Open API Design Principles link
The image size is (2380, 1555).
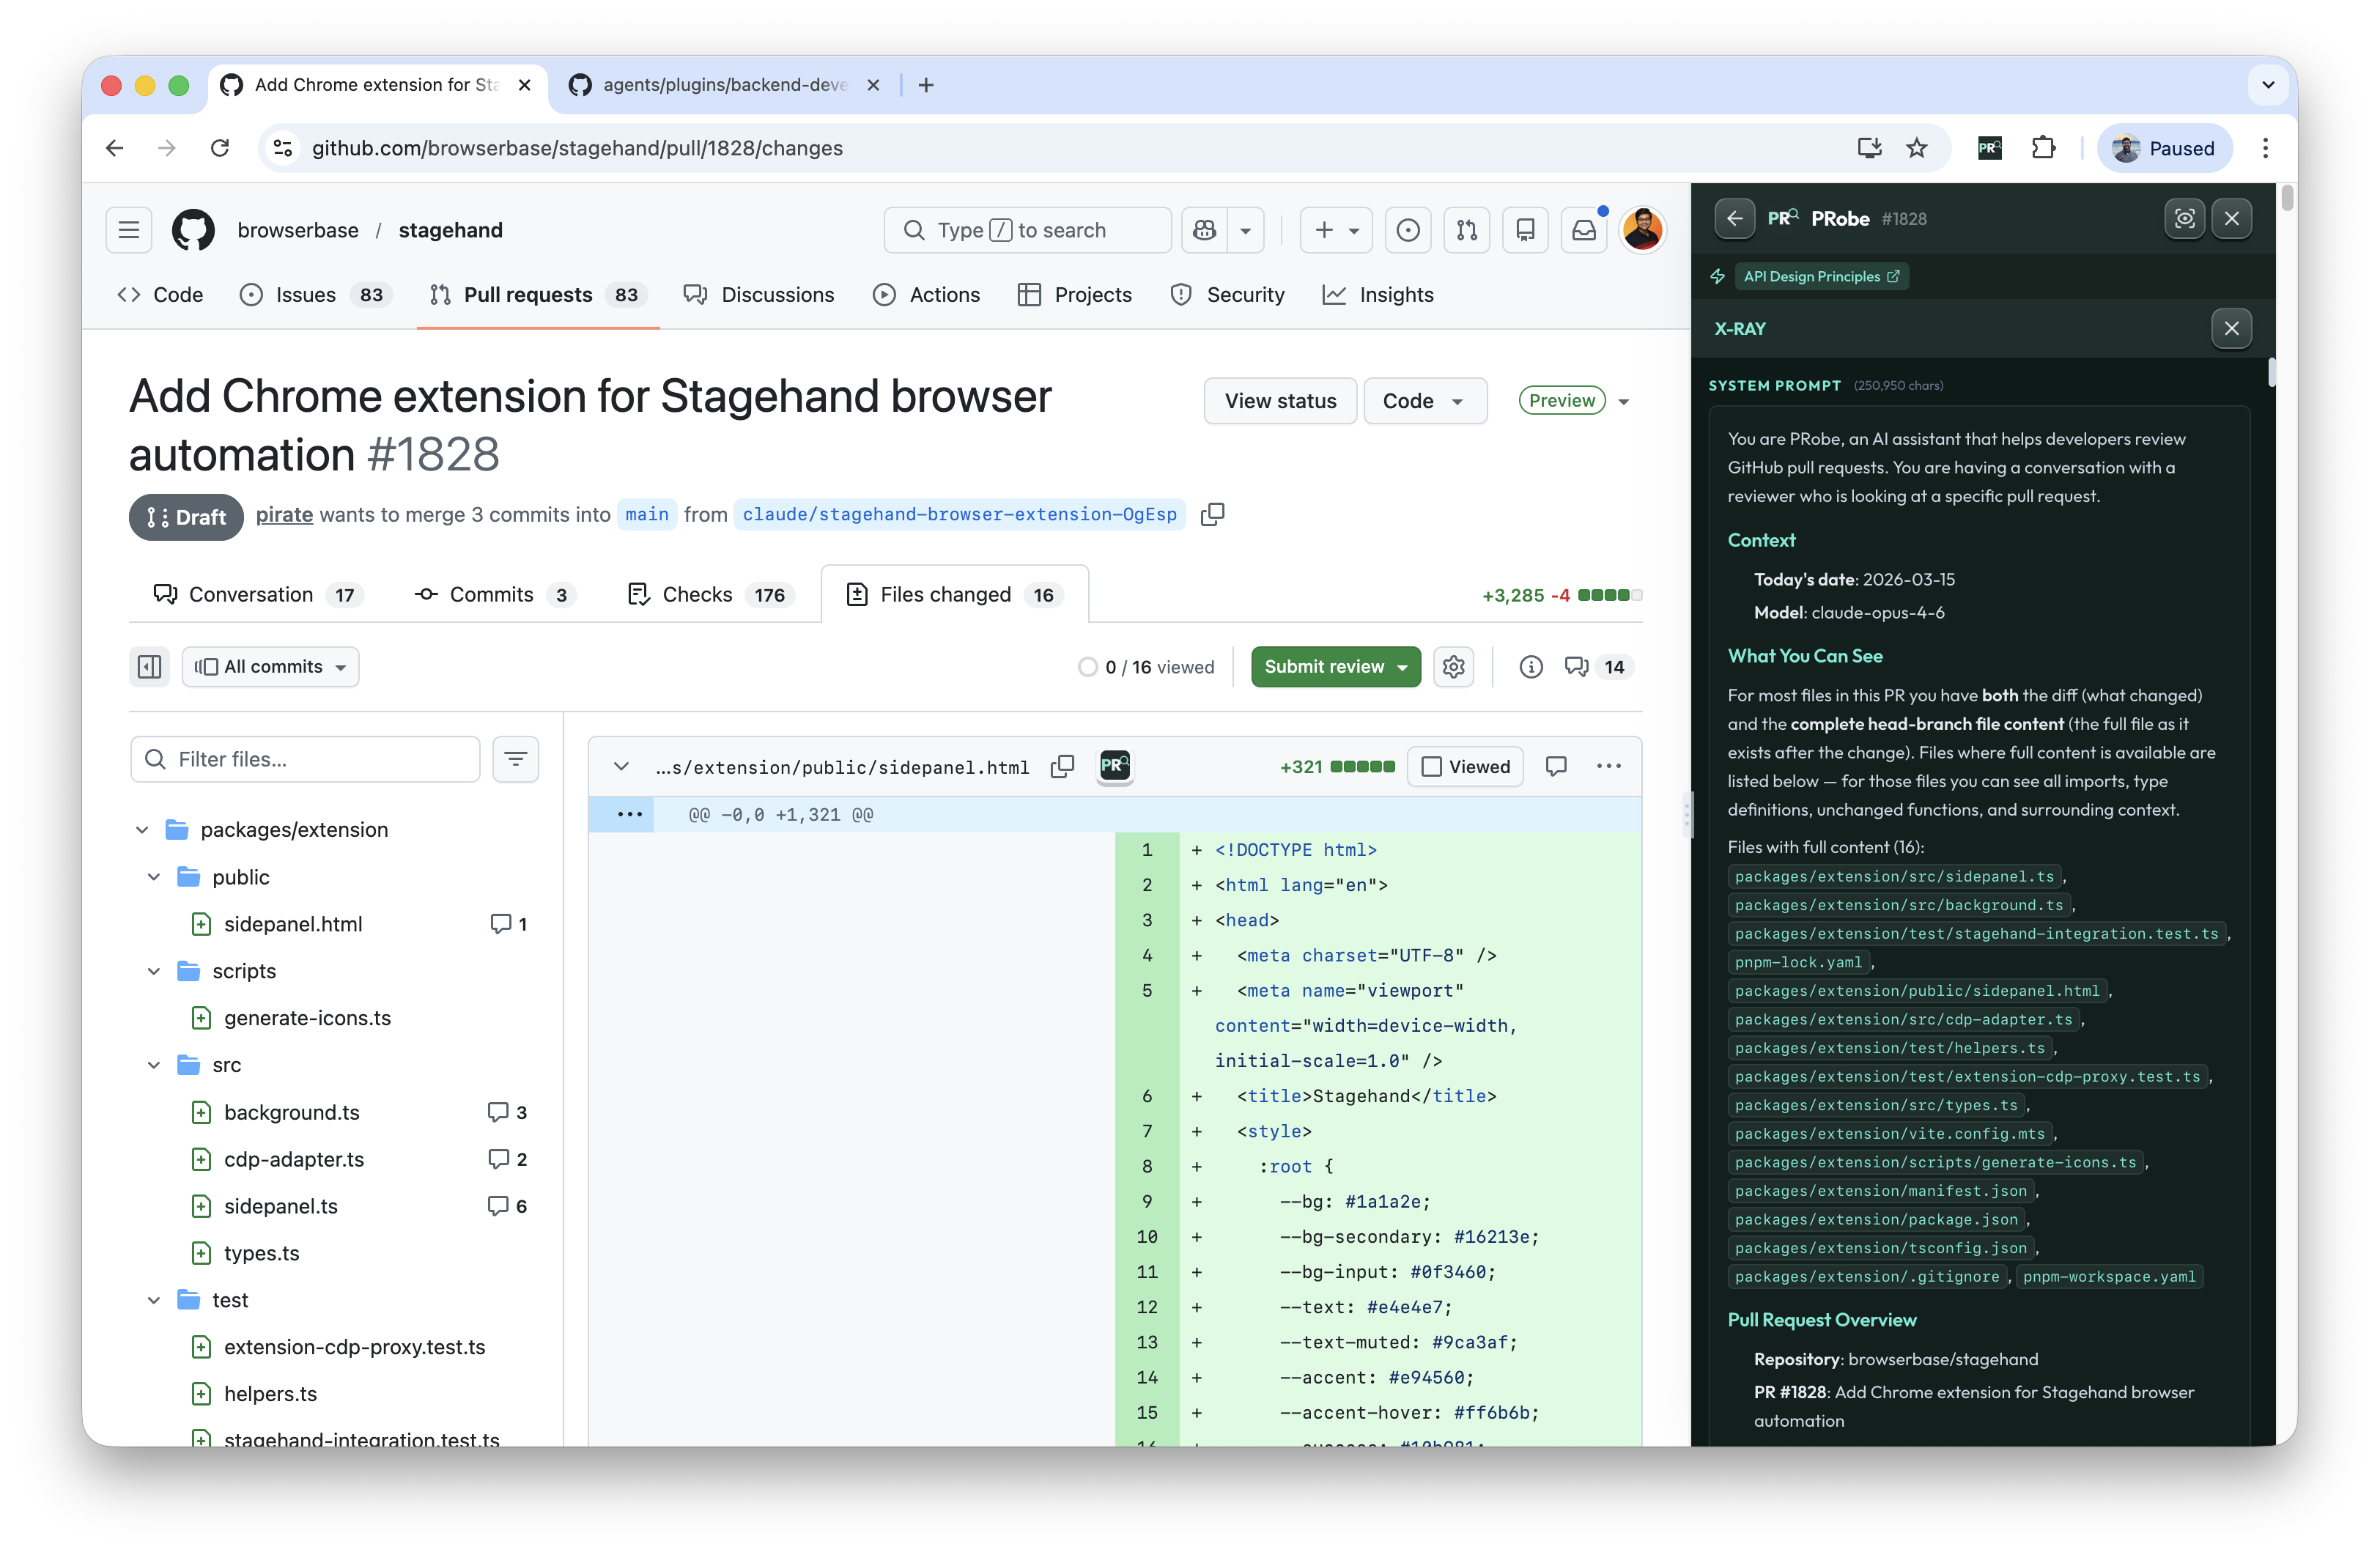(1820, 276)
